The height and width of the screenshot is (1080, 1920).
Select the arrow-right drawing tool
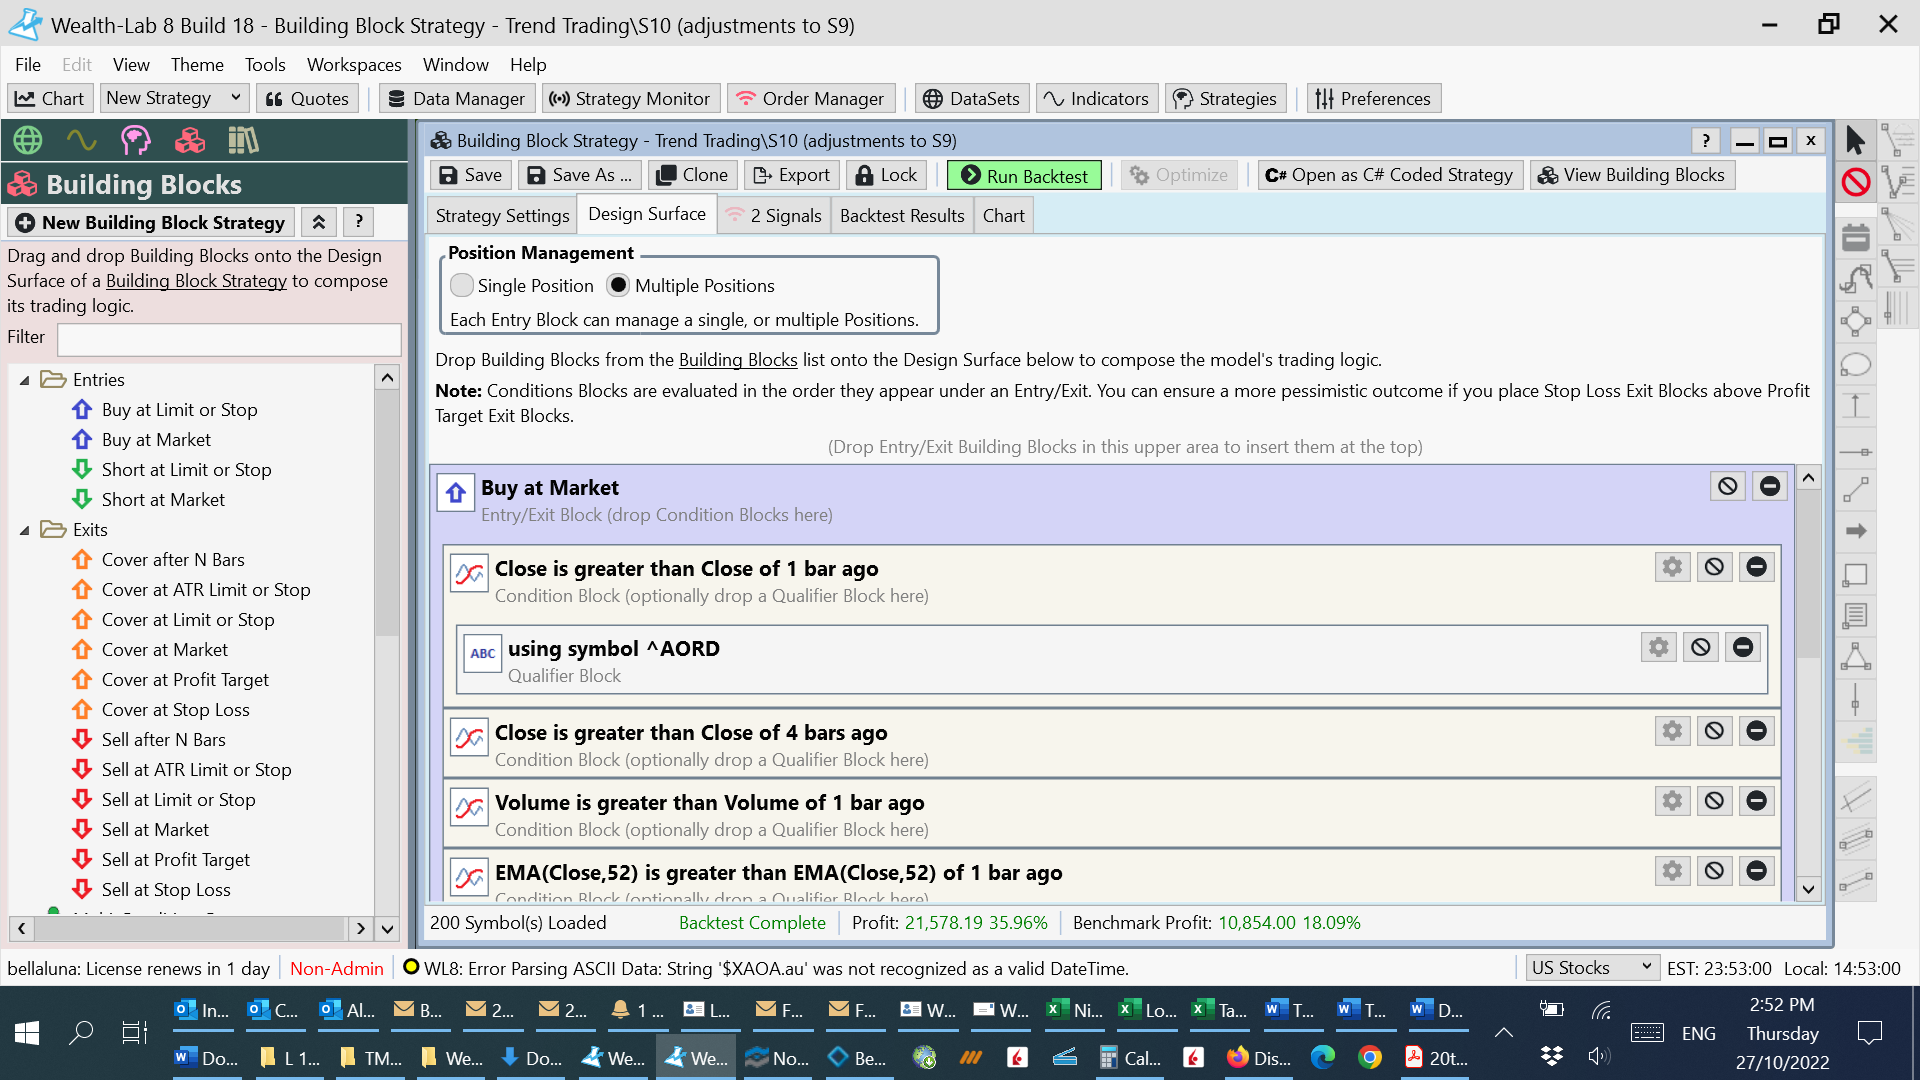coord(1856,531)
